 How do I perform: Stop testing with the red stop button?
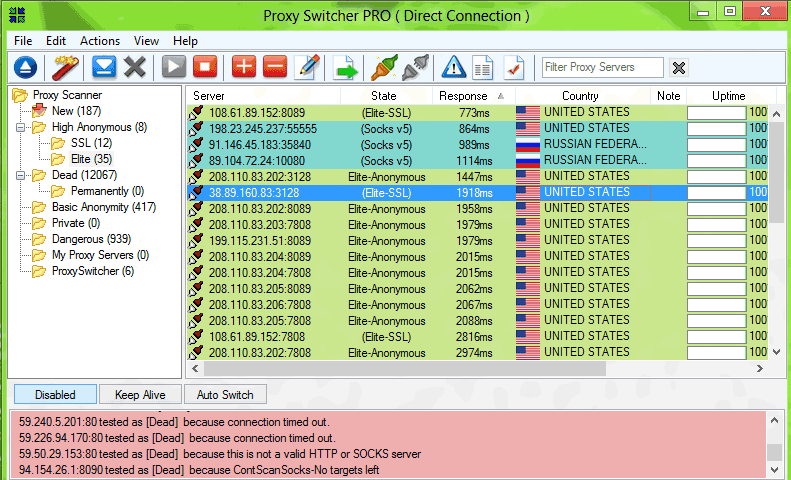click(205, 67)
